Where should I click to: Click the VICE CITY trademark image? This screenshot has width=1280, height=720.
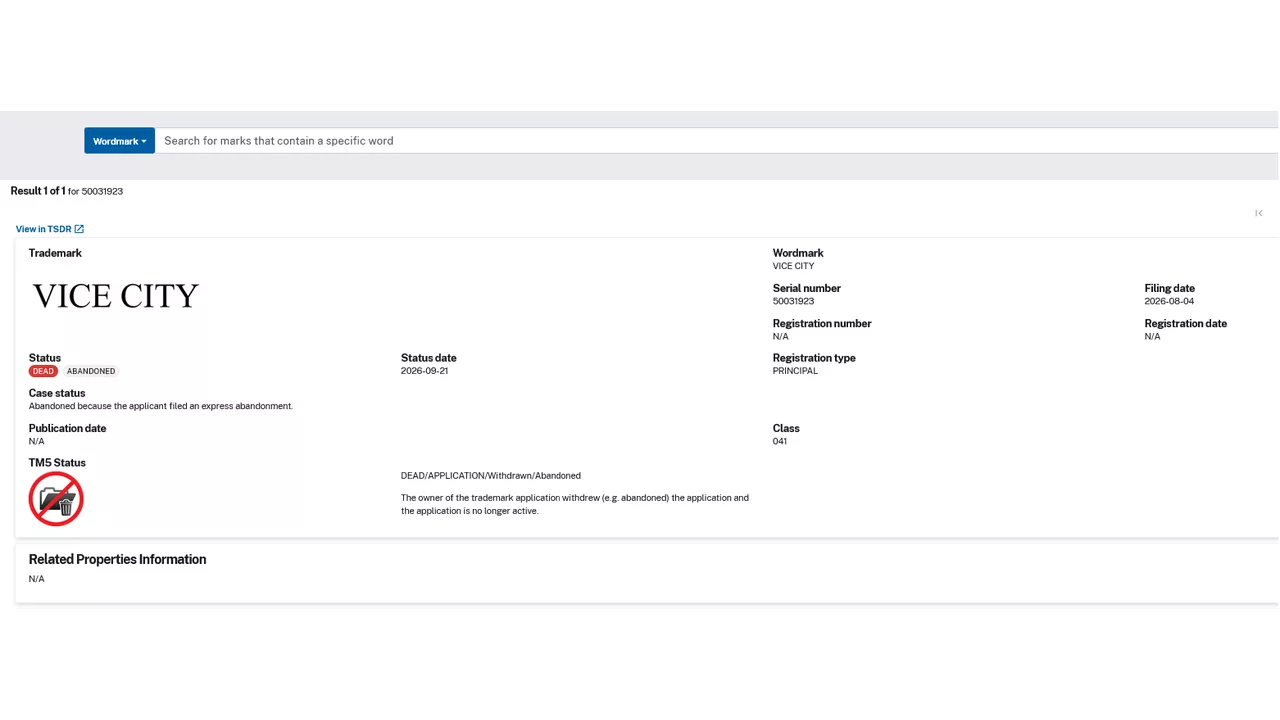[x=116, y=296]
